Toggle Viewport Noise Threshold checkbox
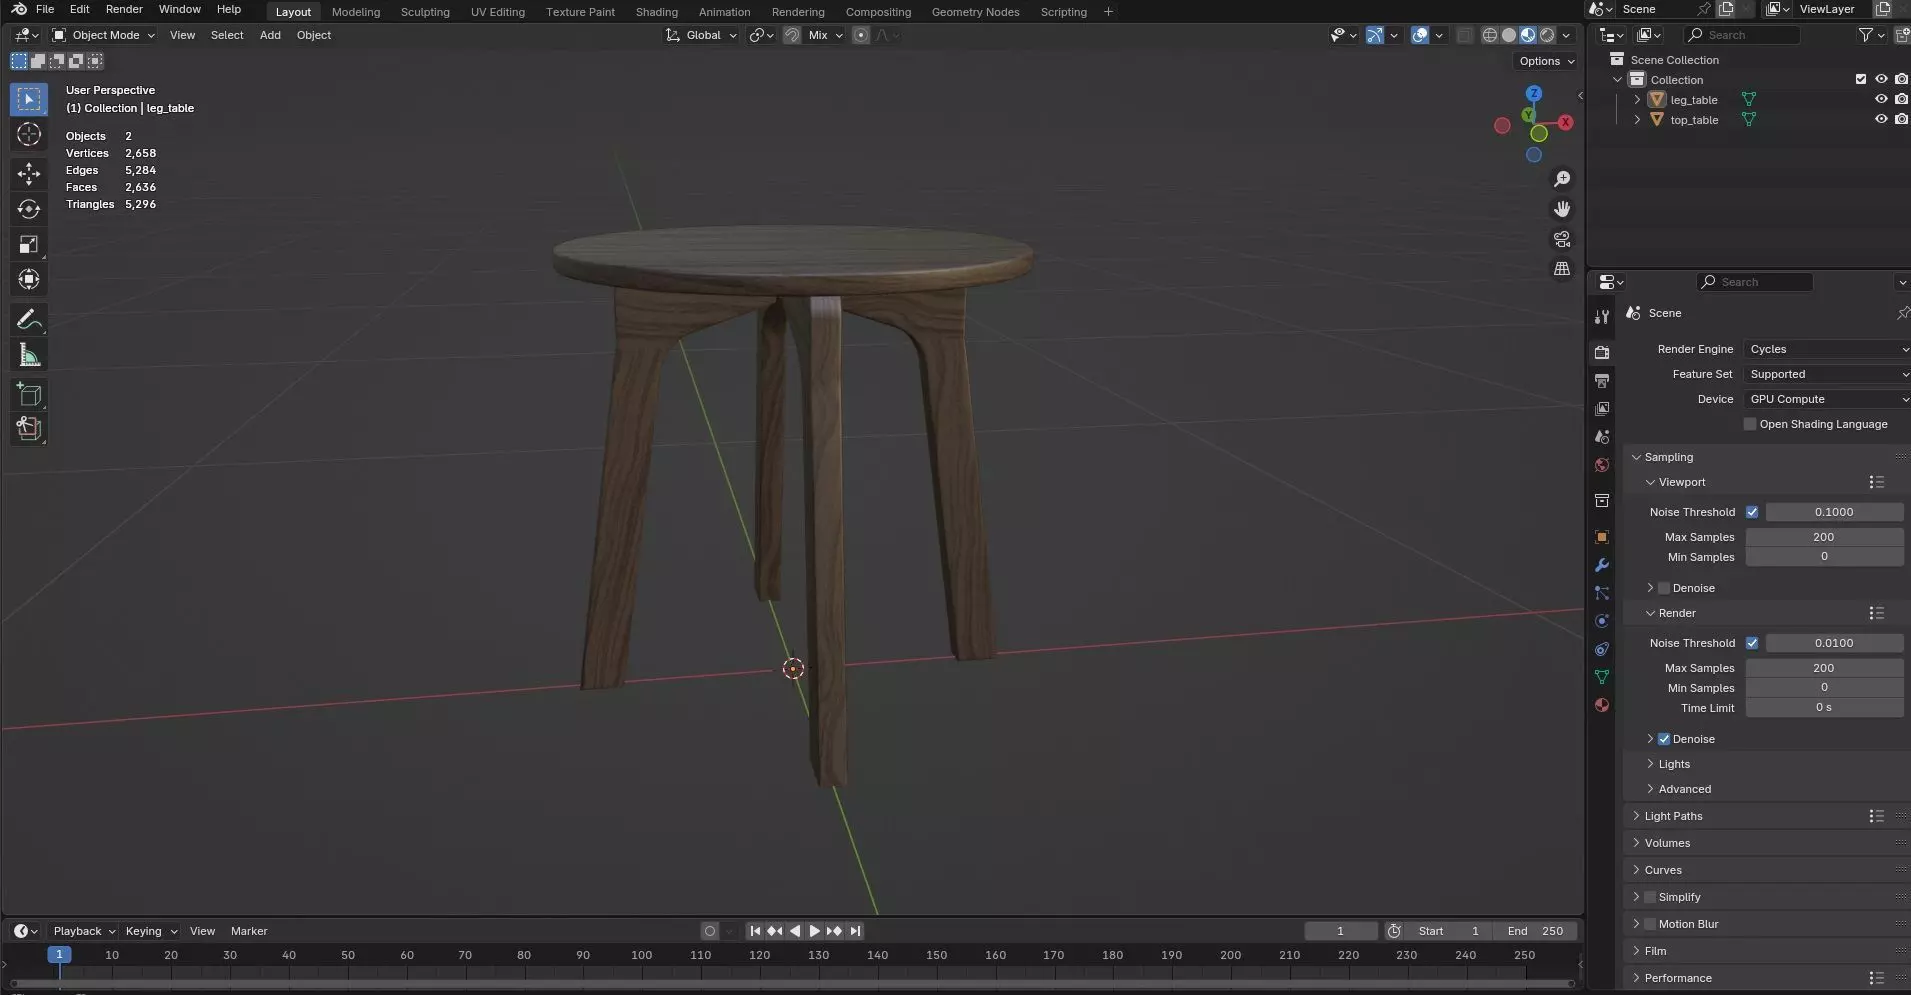 (1752, 512)
